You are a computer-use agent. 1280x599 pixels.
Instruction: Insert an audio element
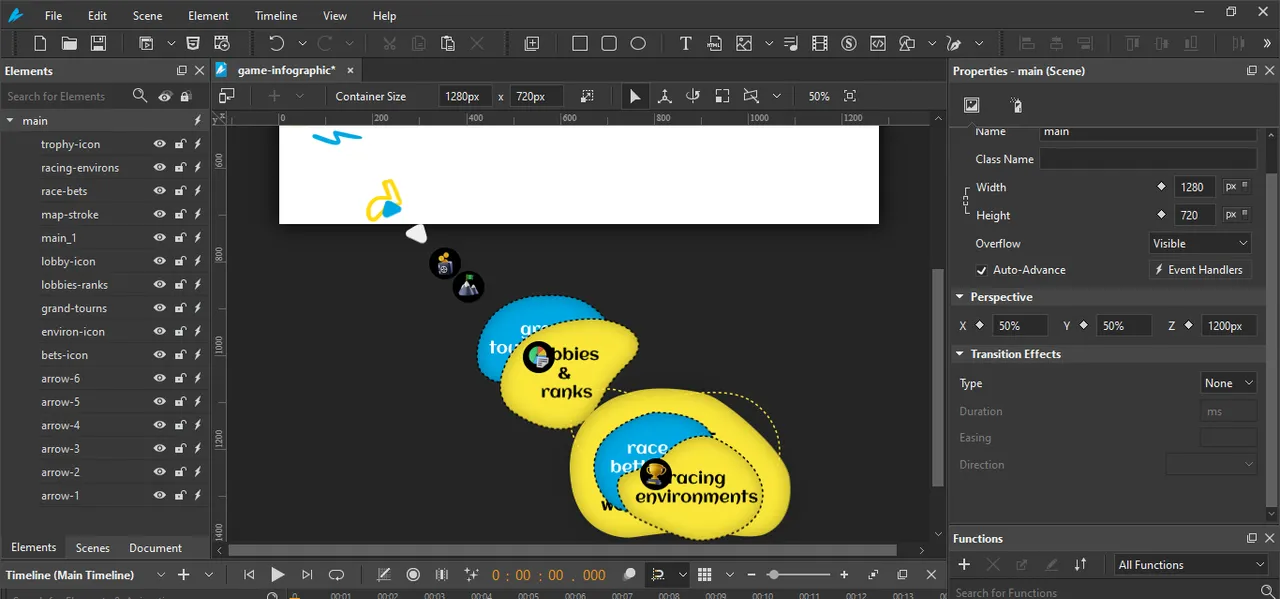click(791, 43)
